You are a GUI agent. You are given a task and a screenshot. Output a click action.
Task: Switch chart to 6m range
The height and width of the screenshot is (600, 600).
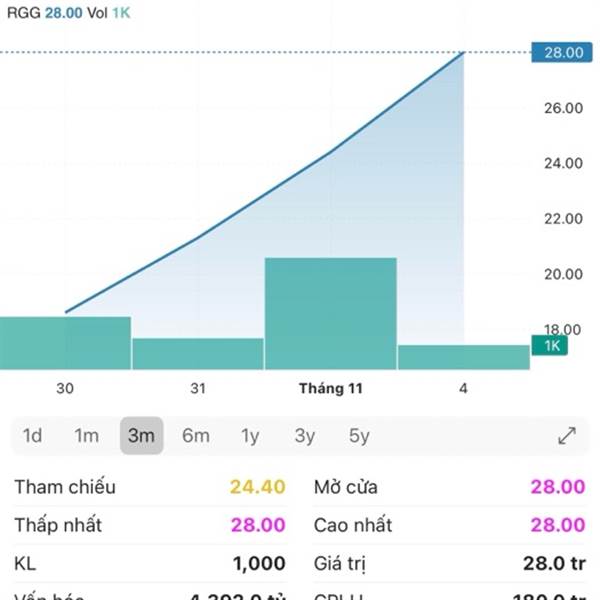[x=196, y=436]
